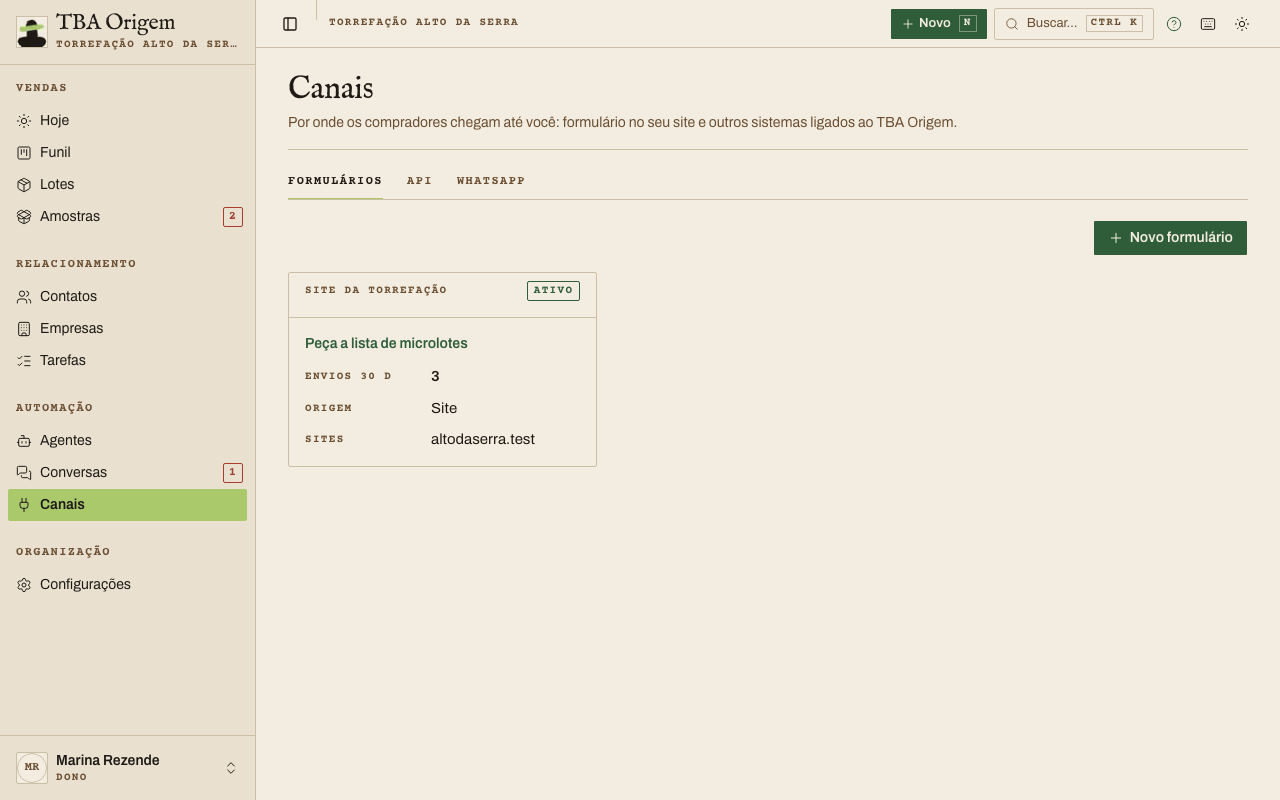Click the 'Envios 30 d' value 3
Image resolution: width=1280 pixels, height=800 pixels.
click(x=435, y=376)
